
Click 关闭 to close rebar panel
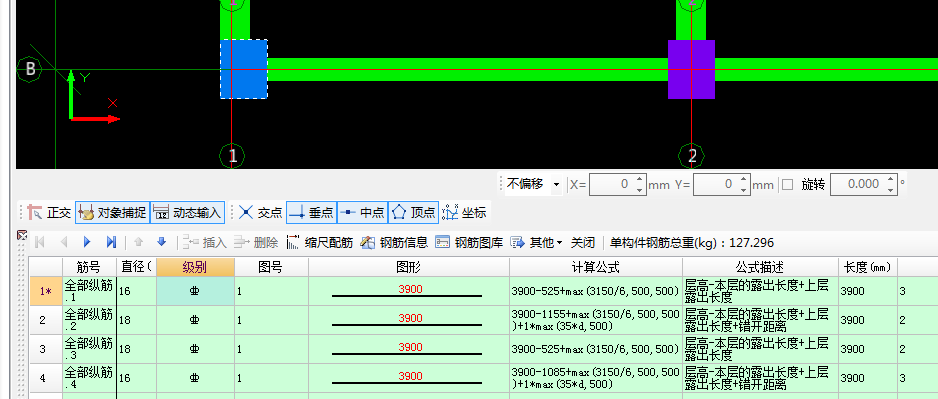(583, 242)
